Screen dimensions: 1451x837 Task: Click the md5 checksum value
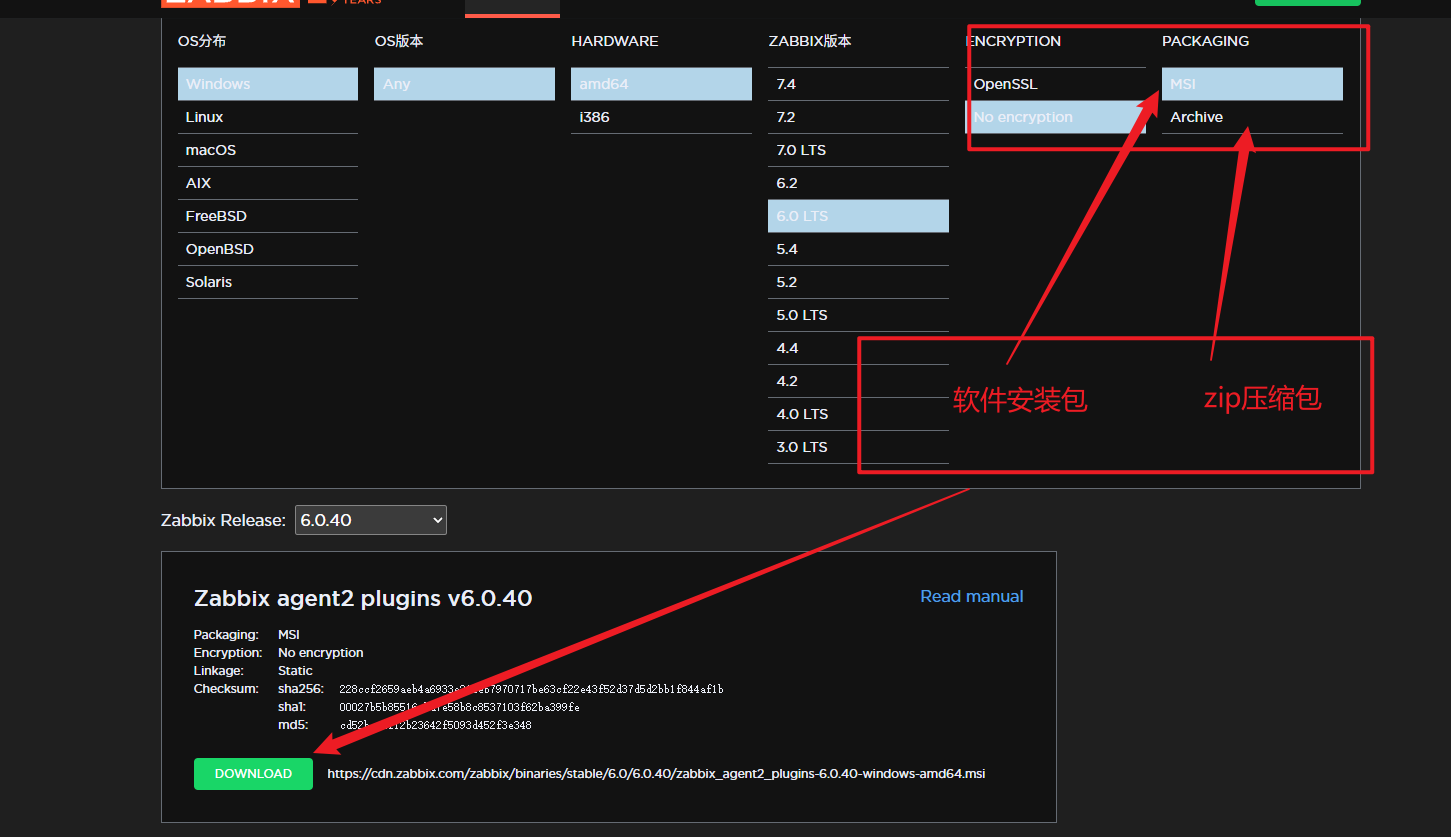pyautogui.click(x=435, y=725)
